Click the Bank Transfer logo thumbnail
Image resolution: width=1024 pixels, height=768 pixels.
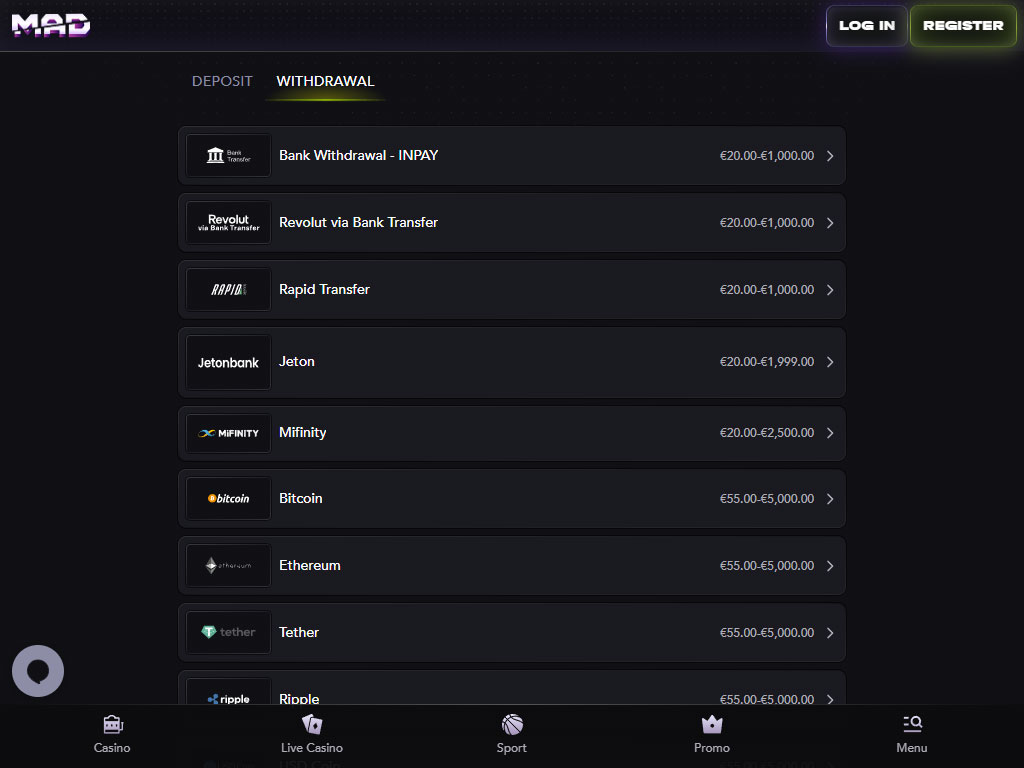point(228,156)
